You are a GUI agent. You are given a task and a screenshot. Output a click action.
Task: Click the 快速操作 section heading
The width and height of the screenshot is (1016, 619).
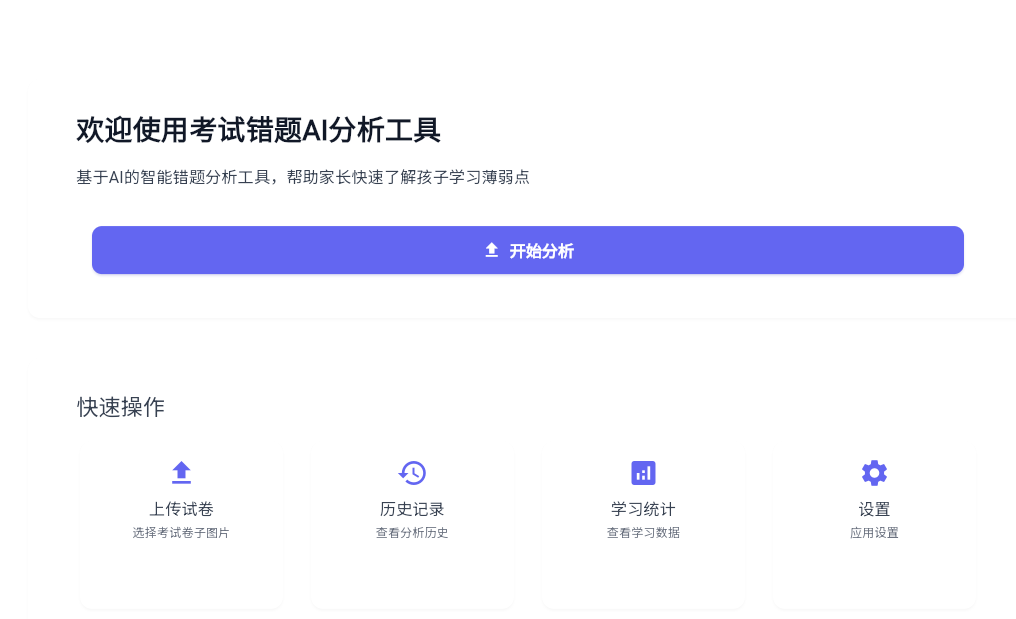tap(121, 407)
